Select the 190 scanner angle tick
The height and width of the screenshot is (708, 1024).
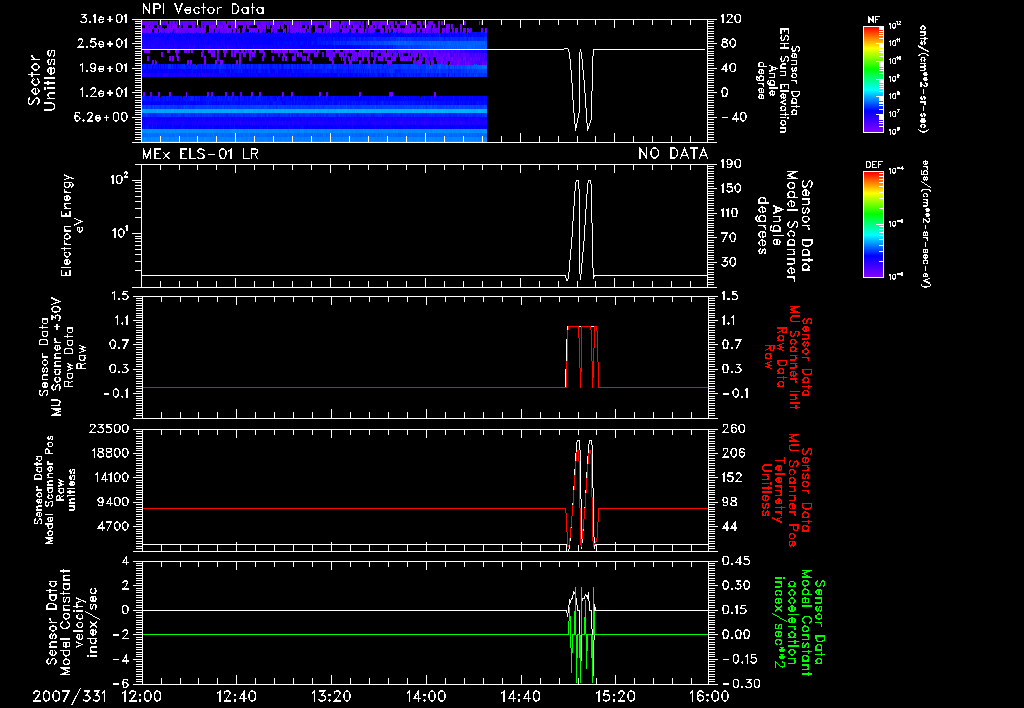coord(731,164)
